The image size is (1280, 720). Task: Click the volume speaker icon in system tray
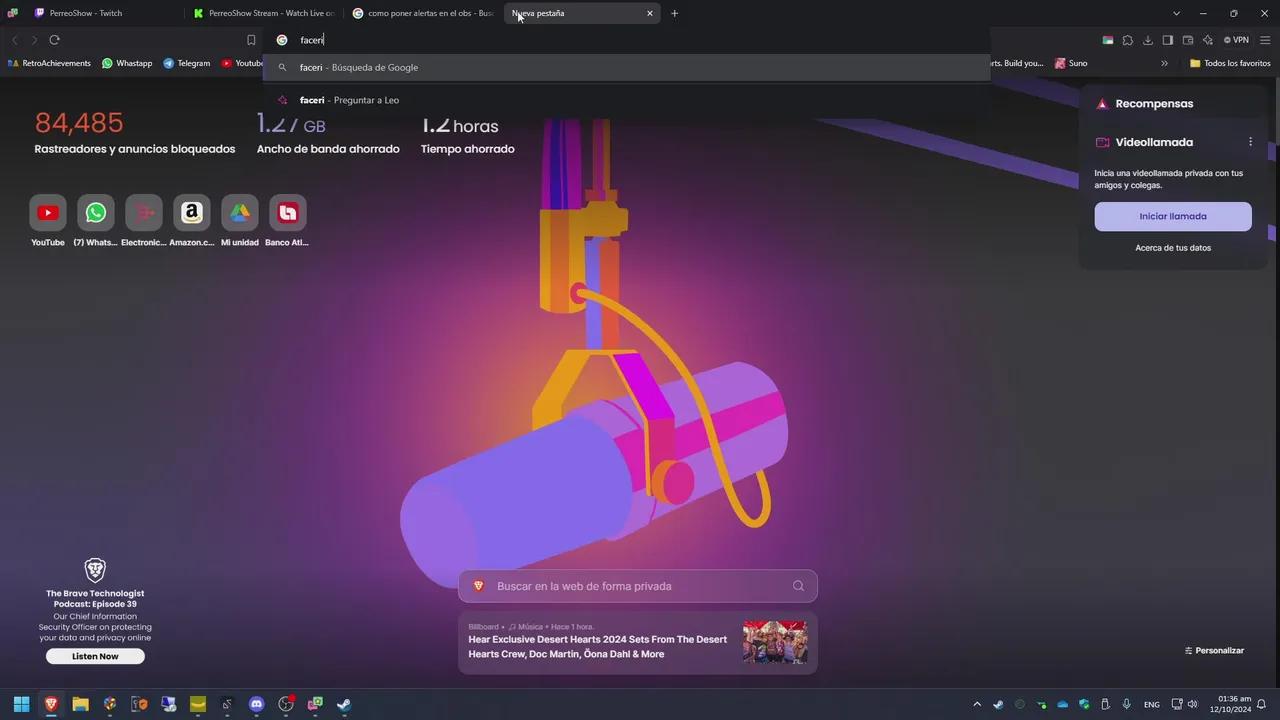(x=1192, y=704)
